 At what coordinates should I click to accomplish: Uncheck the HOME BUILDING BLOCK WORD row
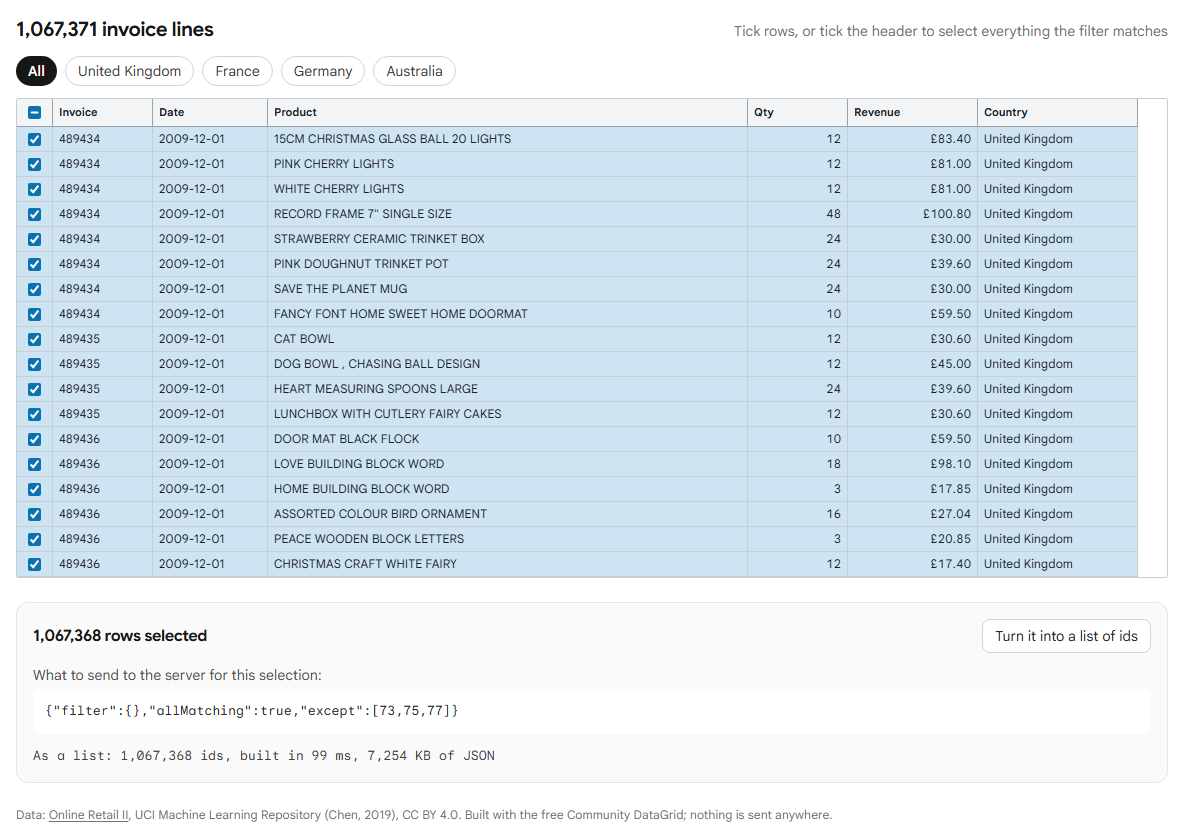tap(35, 488)
